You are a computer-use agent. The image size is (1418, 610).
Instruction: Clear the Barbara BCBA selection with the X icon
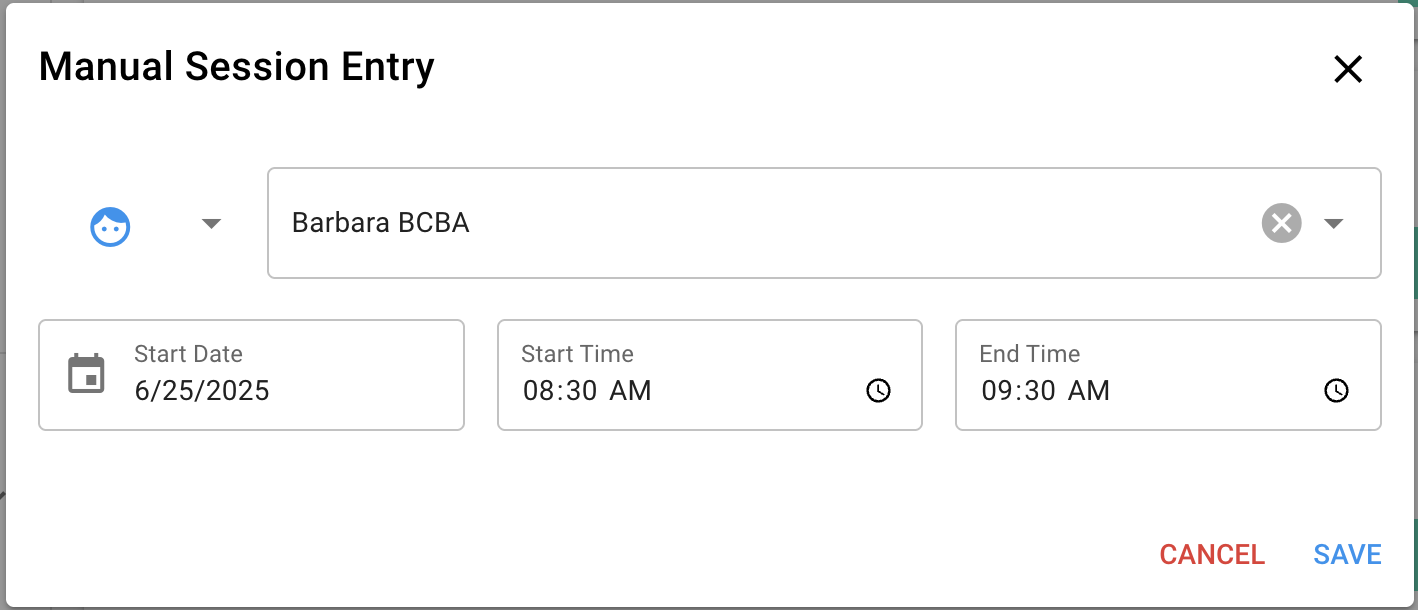pyautogui.click(x=1281, y=223)
